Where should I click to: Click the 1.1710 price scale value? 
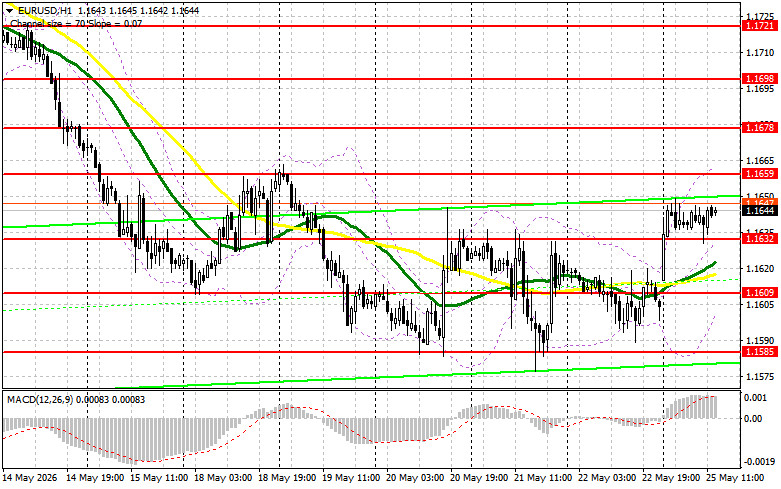[x=761, y=53]
